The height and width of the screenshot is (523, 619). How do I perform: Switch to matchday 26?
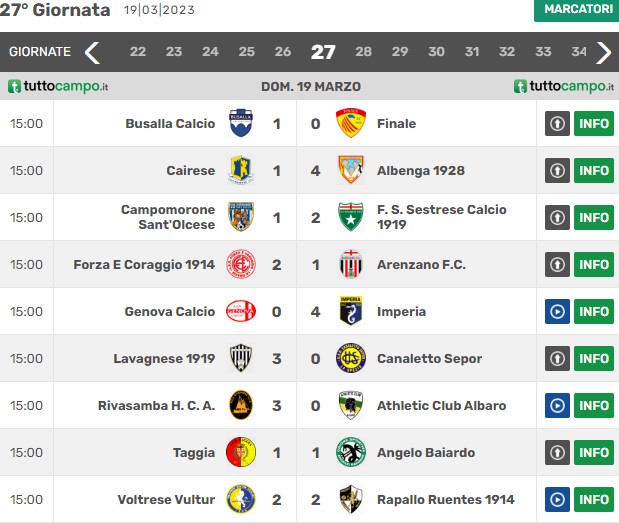pyautogui.click(x=283, y=52)
